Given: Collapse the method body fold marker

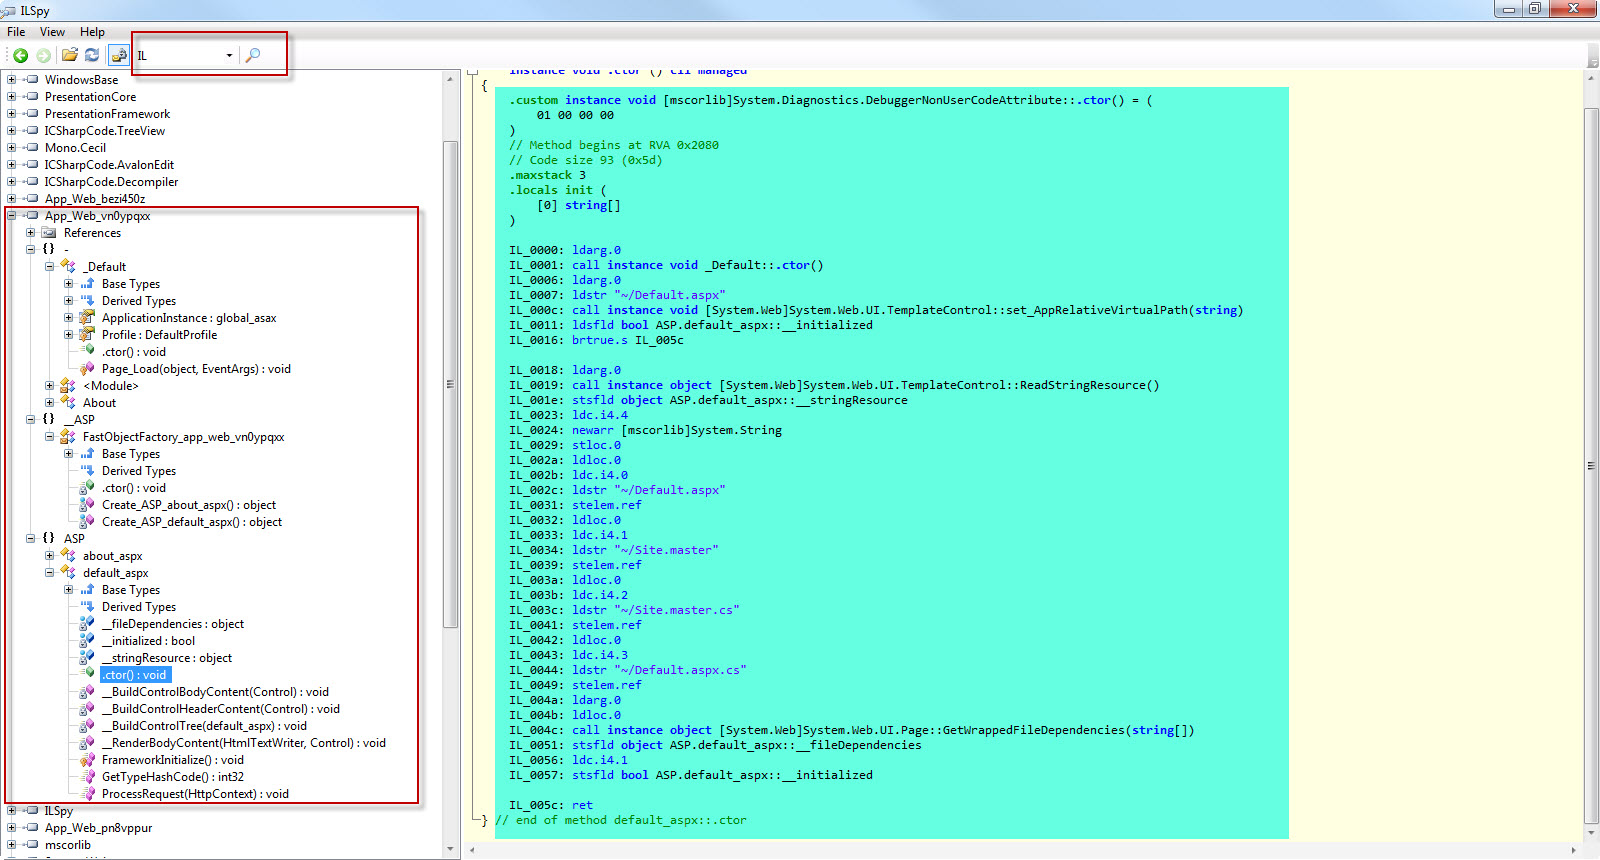Looking at the screenshot, I should point(474,70).
